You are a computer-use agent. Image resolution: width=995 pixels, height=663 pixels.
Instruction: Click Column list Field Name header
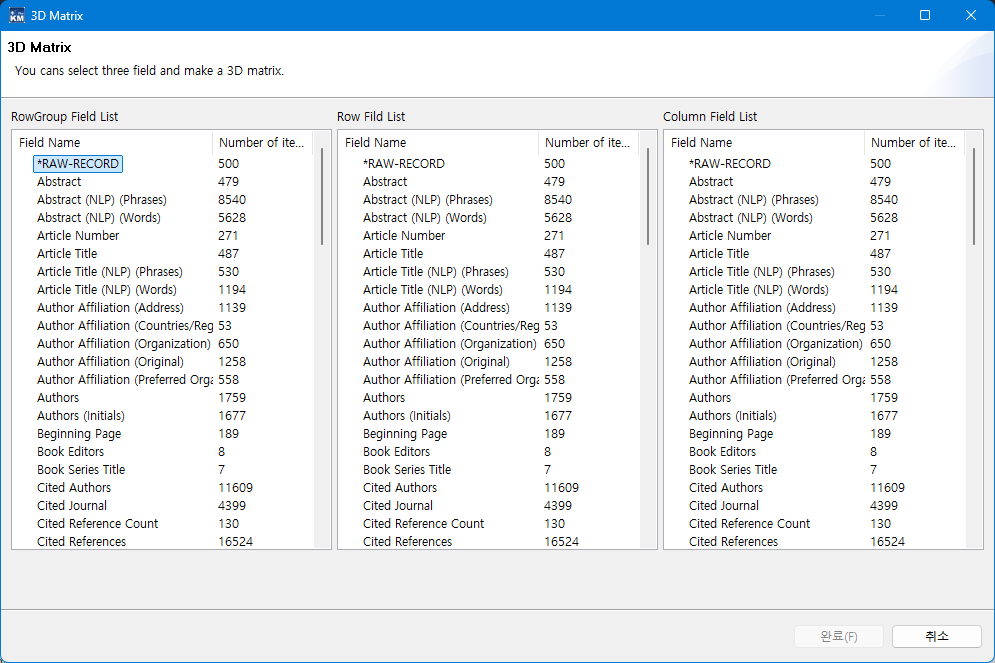(x=764, y=143)
